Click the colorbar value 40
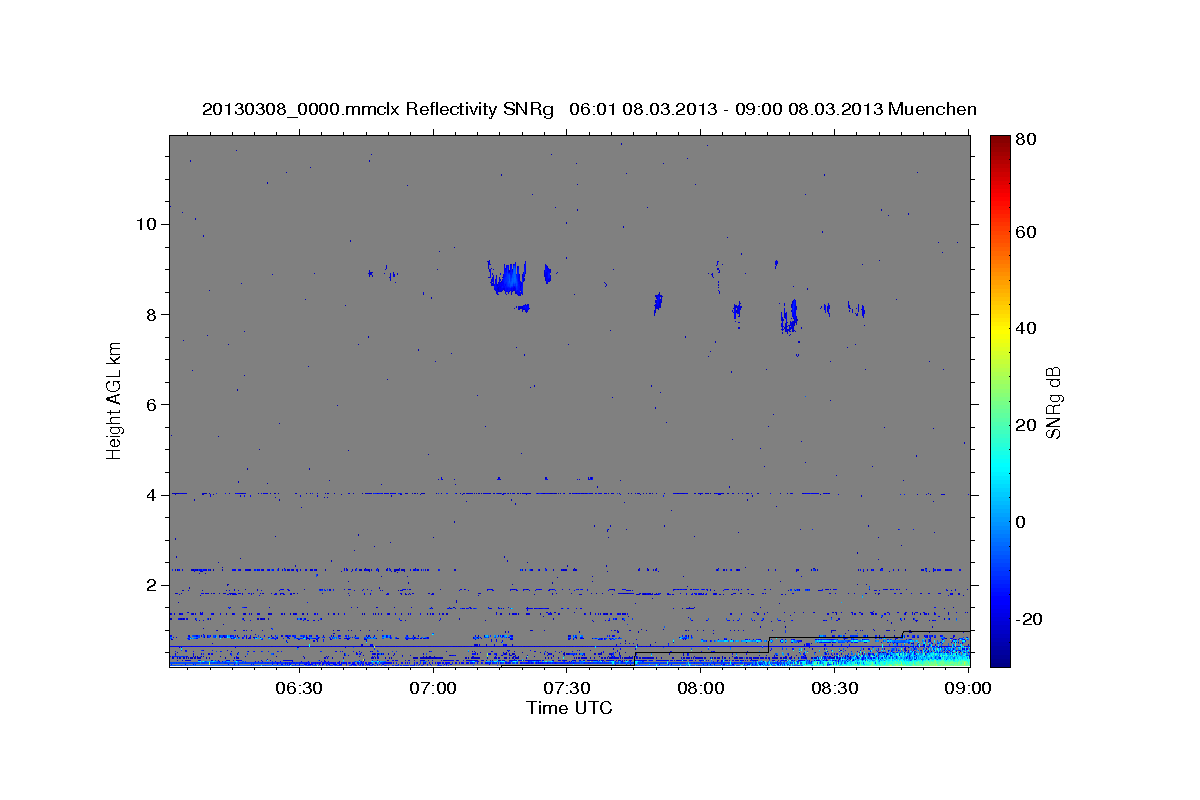The image size is (1200, 800). [1028, 328]
